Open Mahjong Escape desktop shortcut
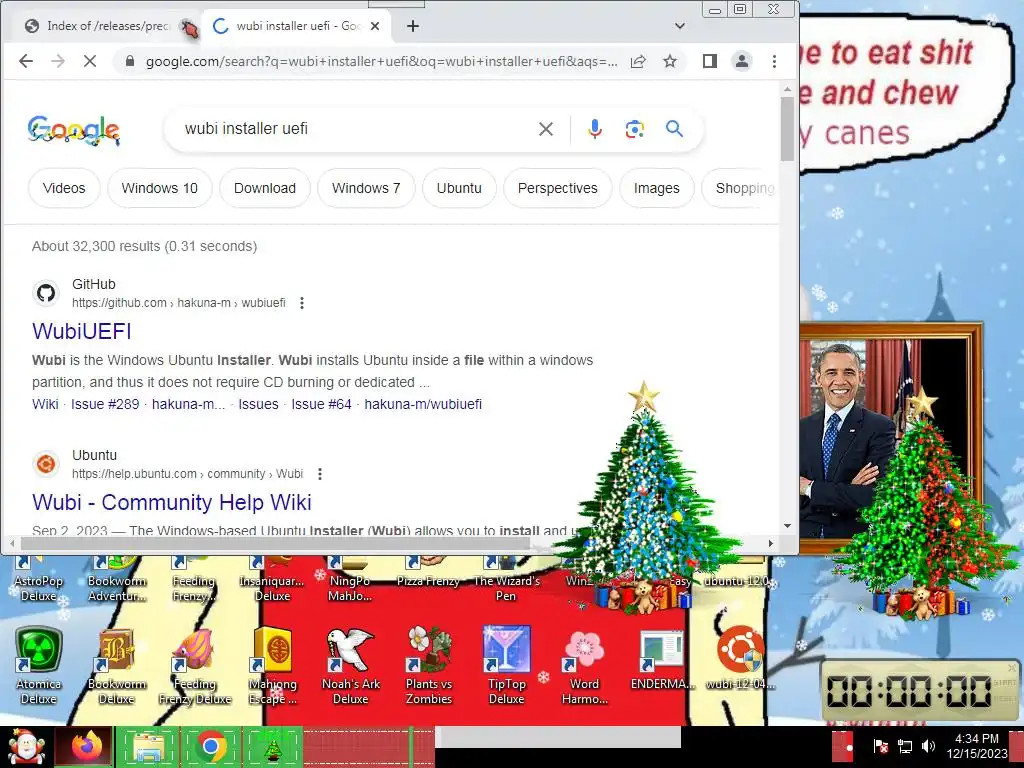The height and width of the screenshot is (768, 1024). (272, 666)
